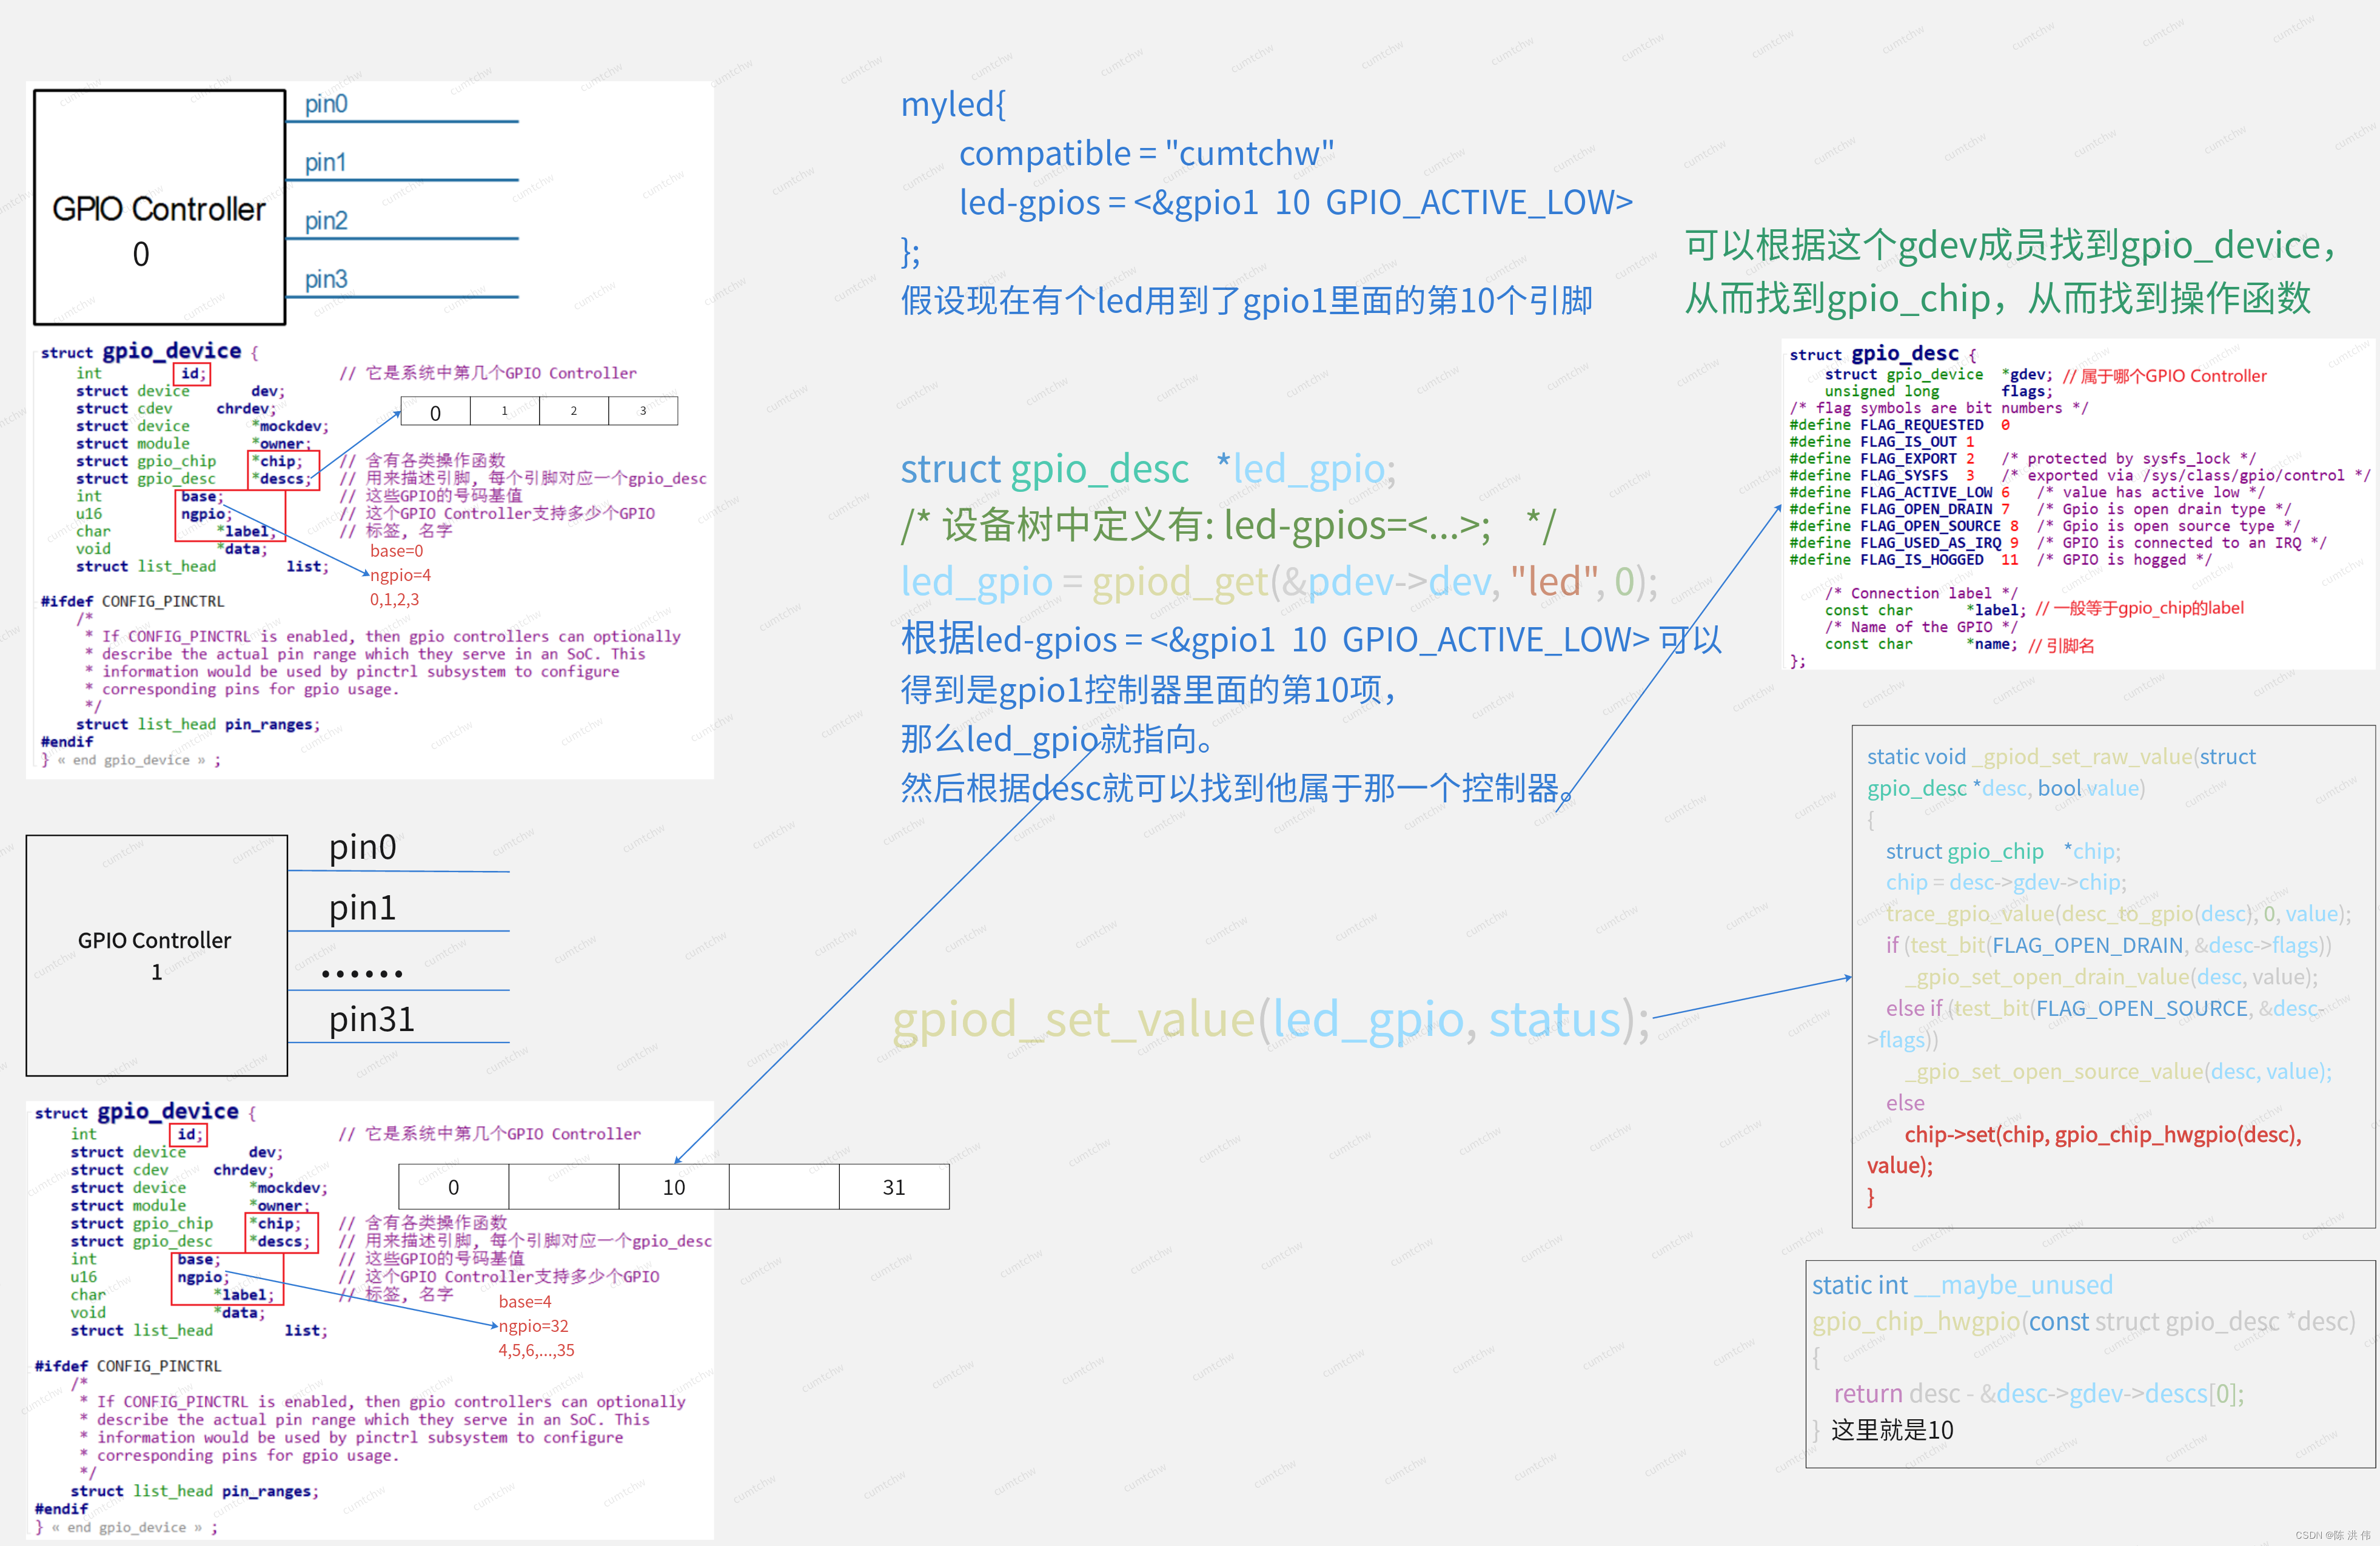Click cell 31 in the descs array
Viewport: 2380px width, 1546px height.
point(893,1187)
